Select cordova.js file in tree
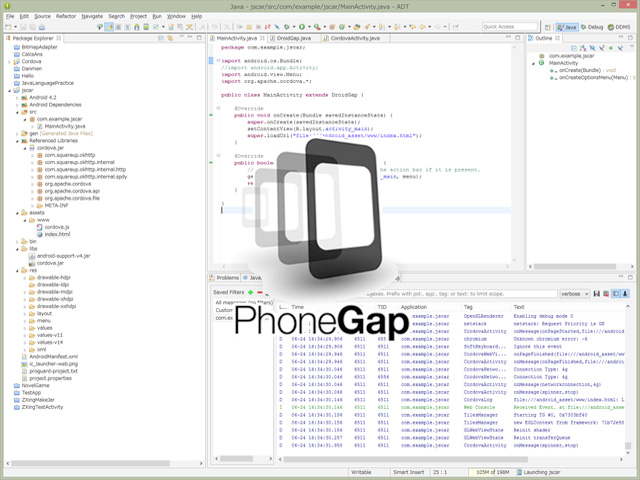The height and width of the screenshot is (480, 640). [x=57, y=227]
